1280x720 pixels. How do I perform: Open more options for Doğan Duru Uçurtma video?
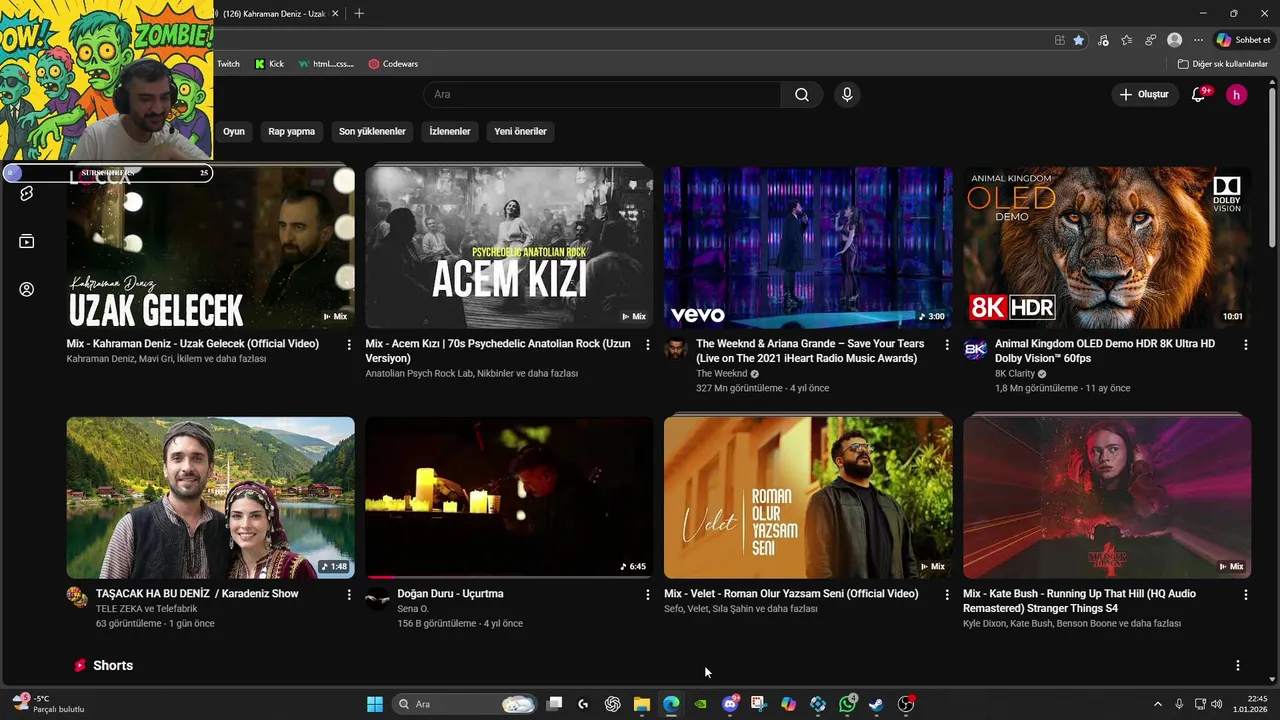648,594
